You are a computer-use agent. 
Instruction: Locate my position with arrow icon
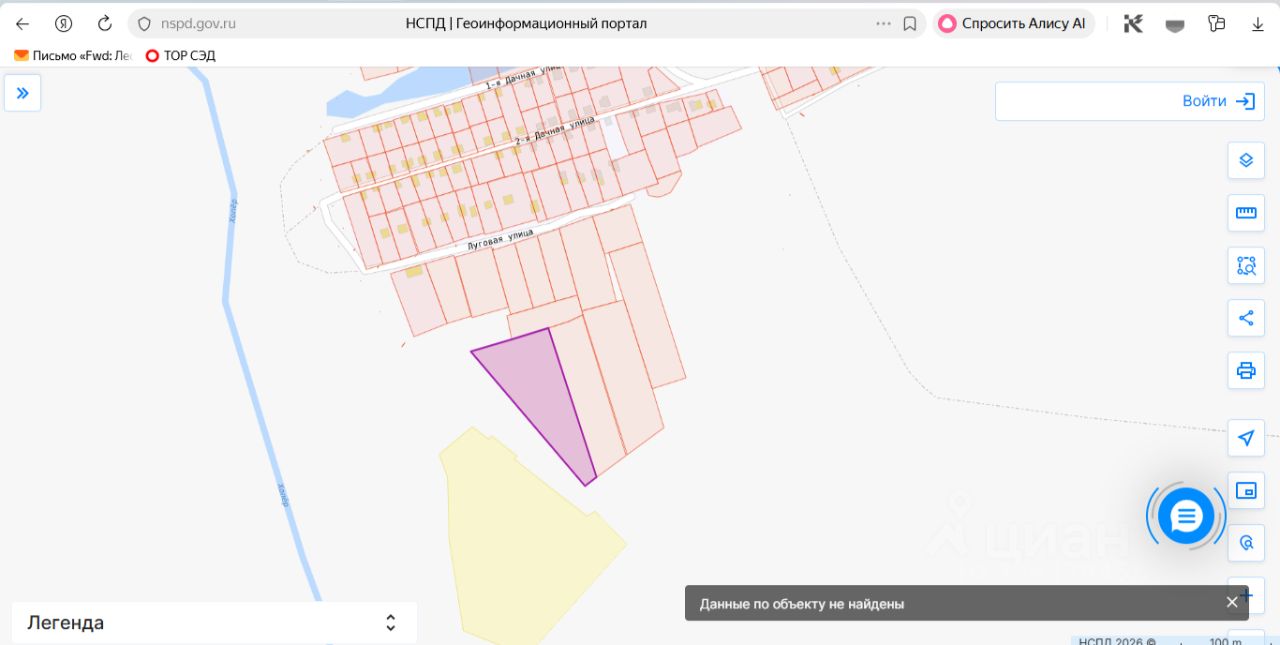point(1246,438)
